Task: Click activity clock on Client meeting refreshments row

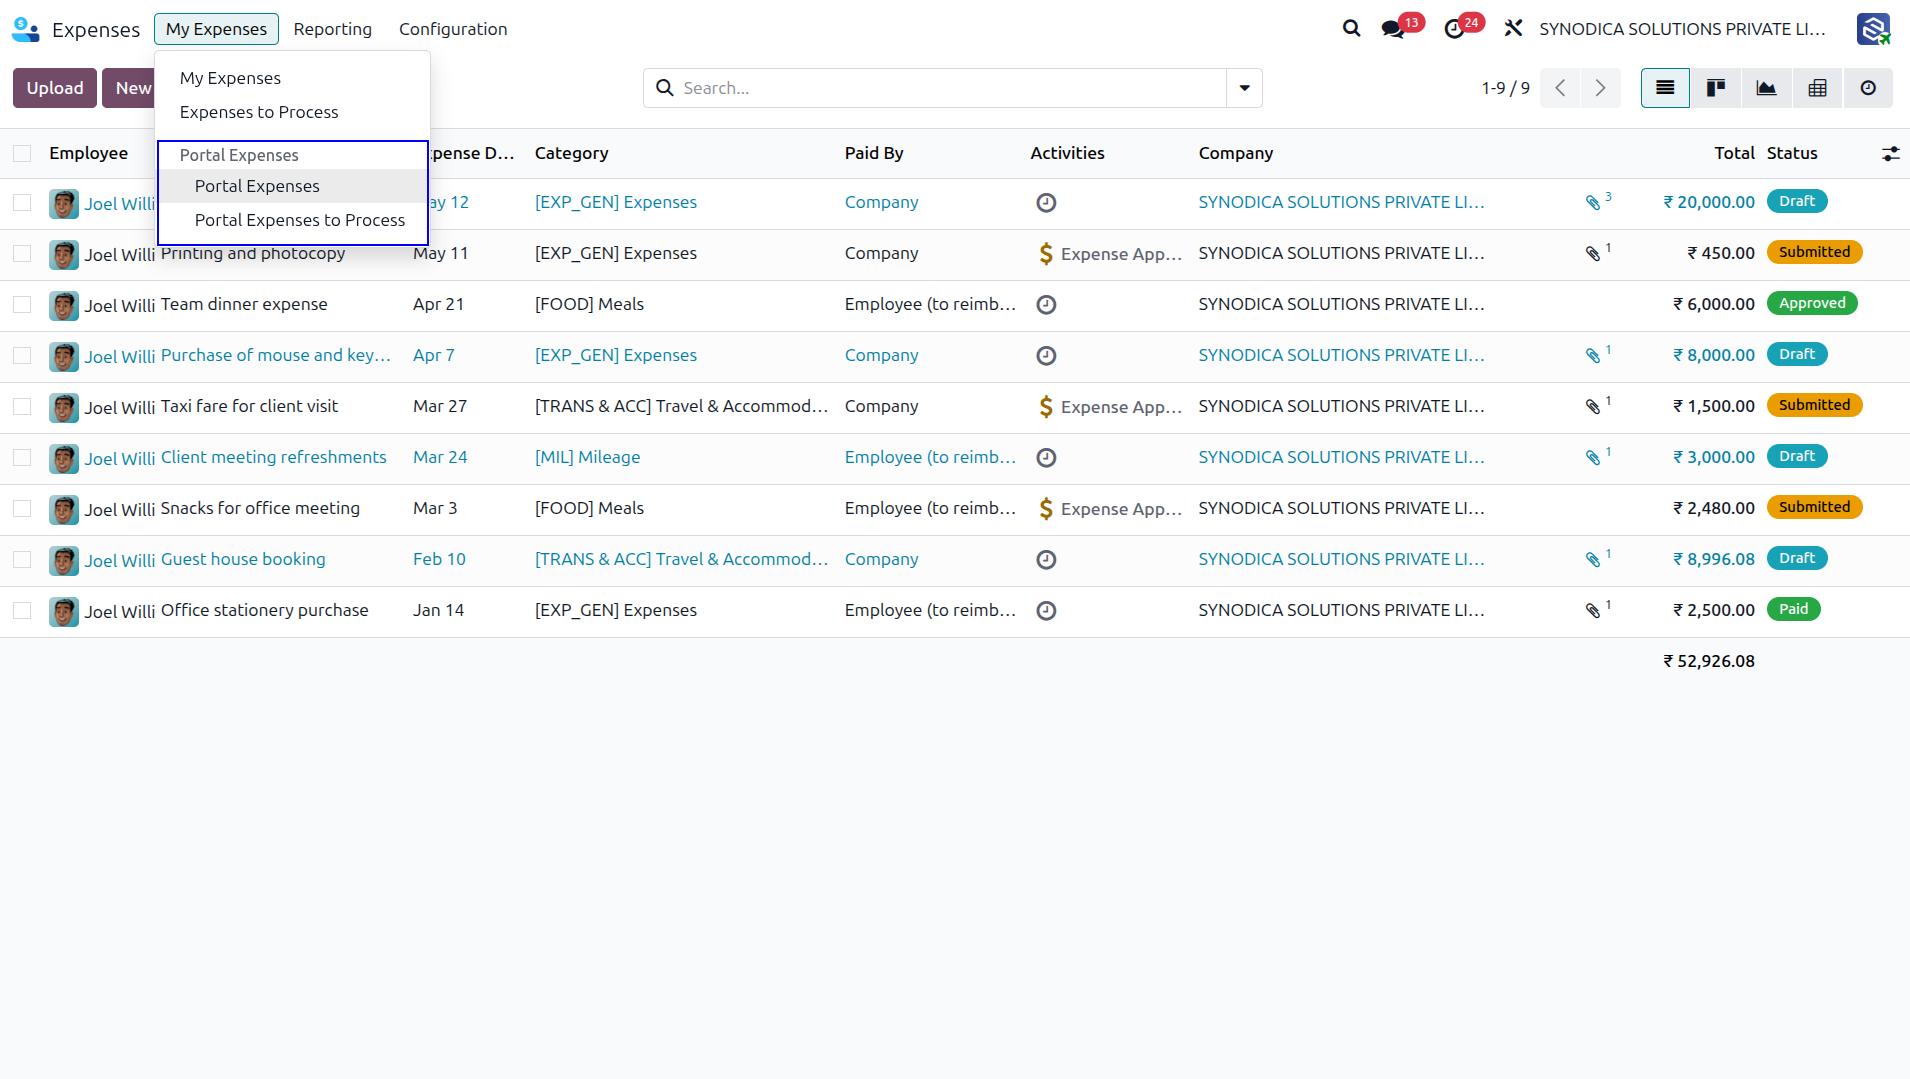Action: (1046, 457)
